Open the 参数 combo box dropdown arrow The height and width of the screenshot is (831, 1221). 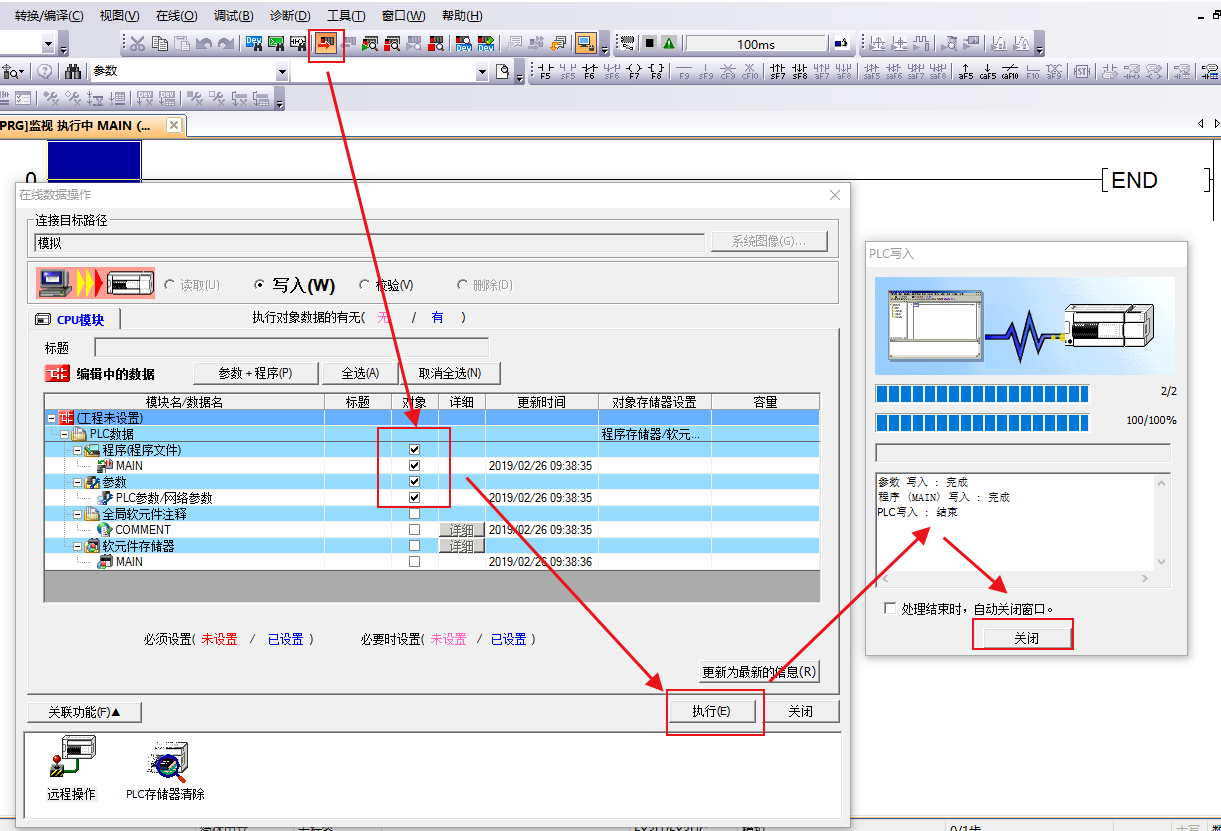tap(281, 72)
